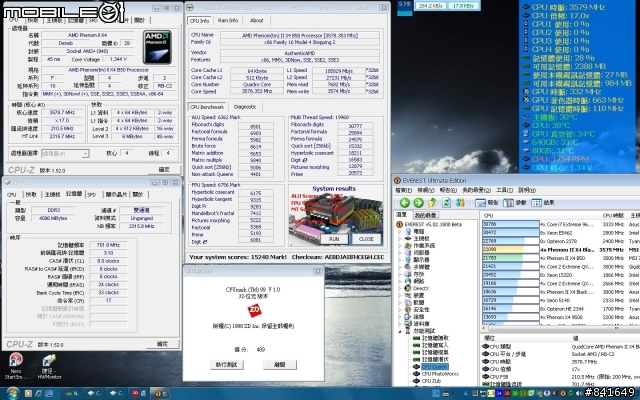Expand 顯示器 node in EVEREST tree
Viewport: 640px width, 400px height.
tap(400, 260)
